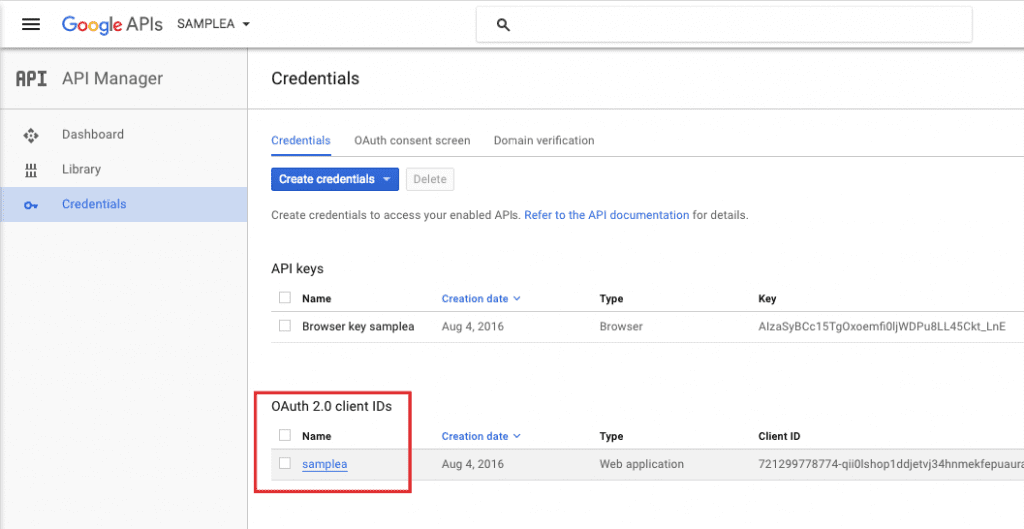This screenshot has width=1024, height=529.
Task: Switch to the Domain verification tab
Action: [x=544, y=140]
